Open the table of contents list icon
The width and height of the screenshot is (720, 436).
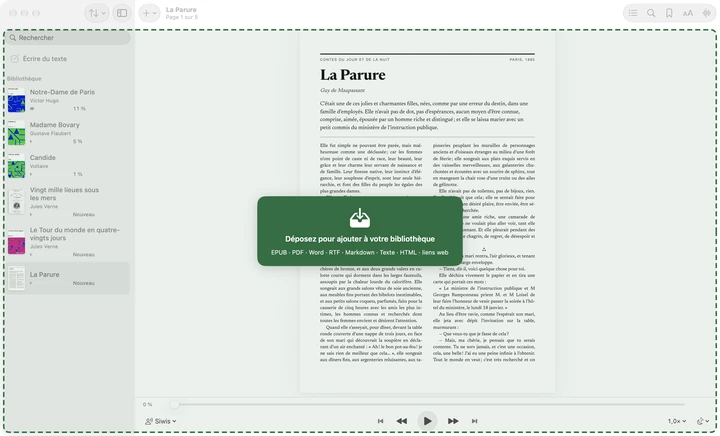tap(633, 13)
